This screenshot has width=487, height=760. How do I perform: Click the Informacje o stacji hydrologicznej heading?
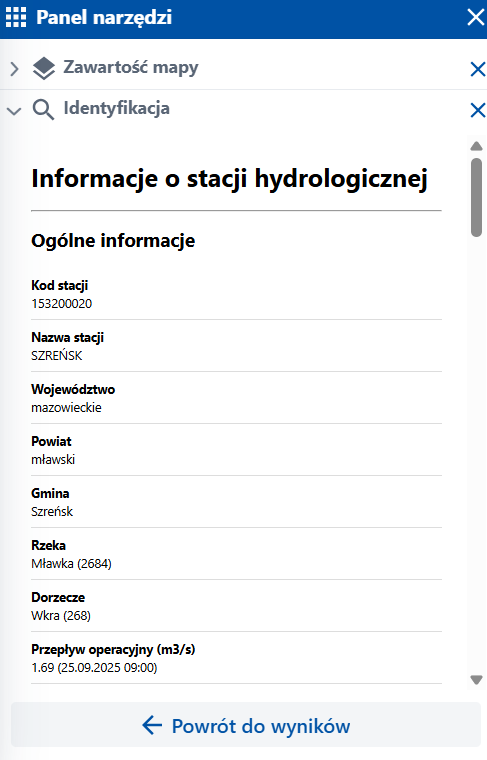(x=229, y=179)
